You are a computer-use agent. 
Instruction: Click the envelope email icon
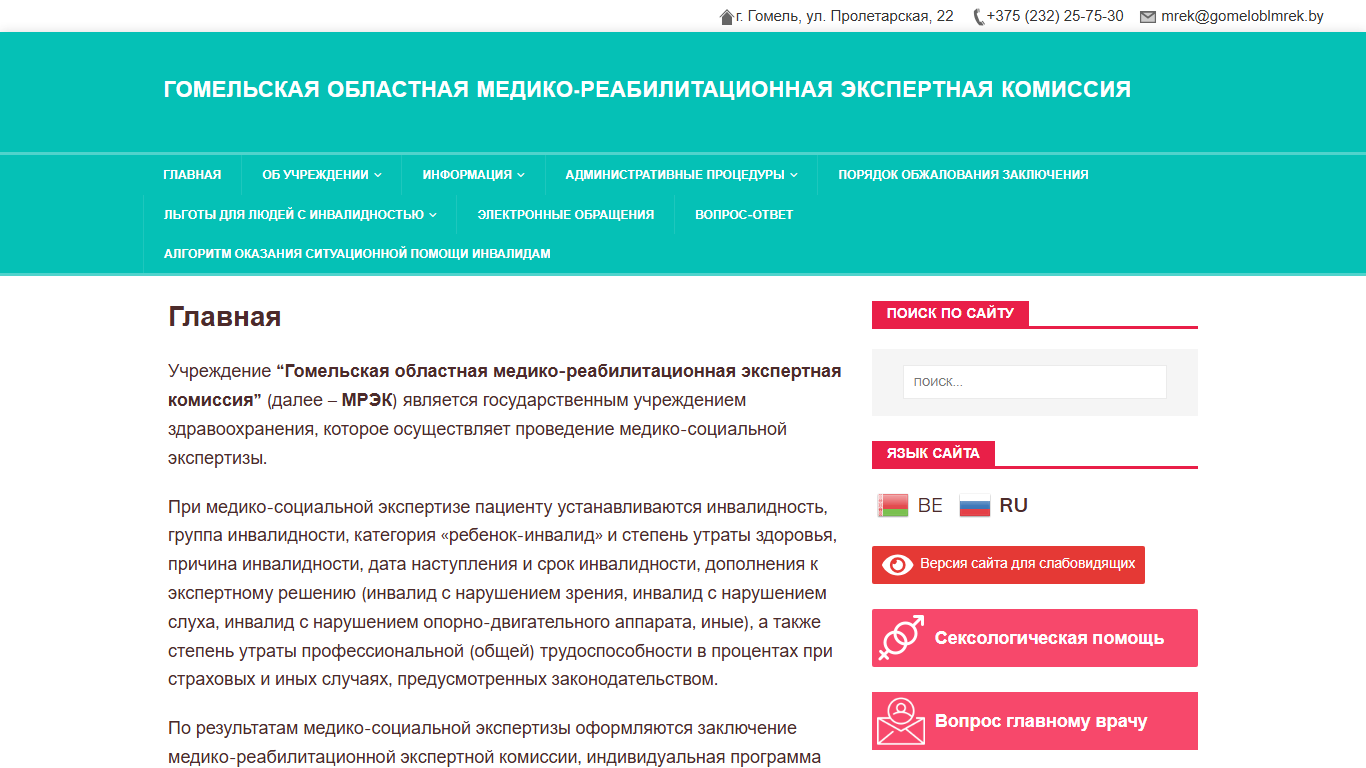click(x=1148, y=17)
